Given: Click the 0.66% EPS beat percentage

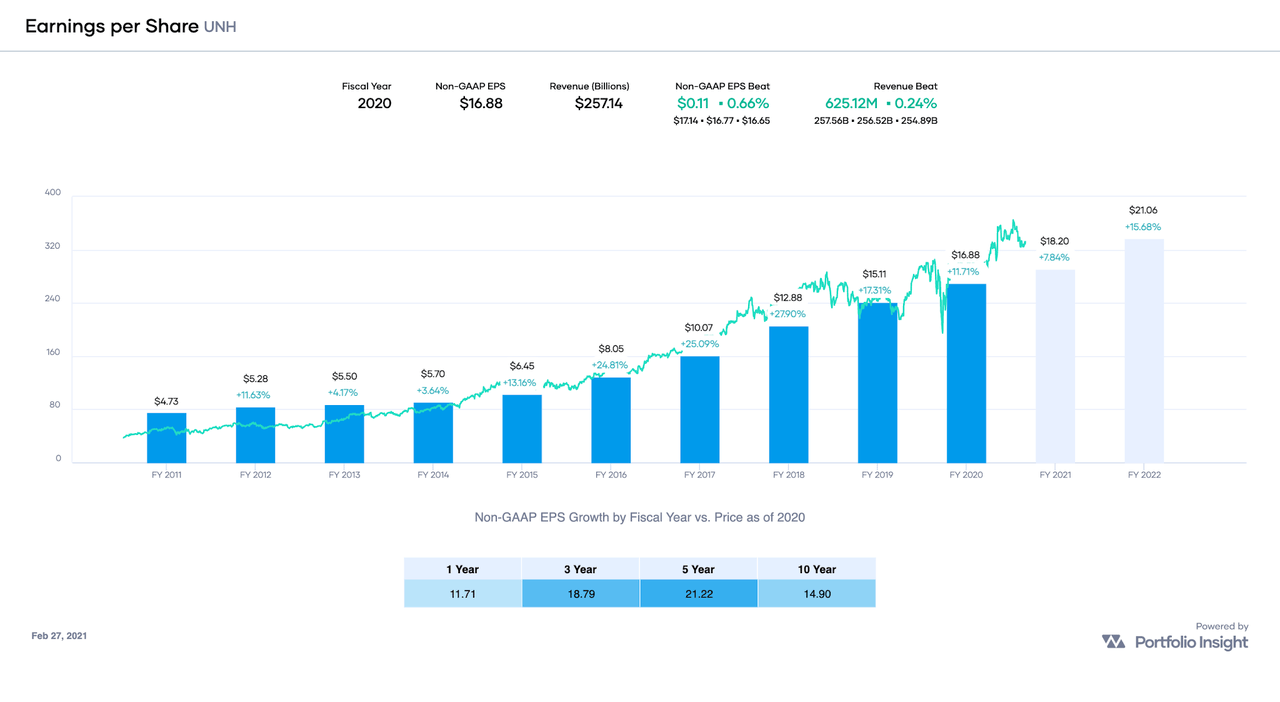Looking at the screenshot, I should tap(748, 103).
